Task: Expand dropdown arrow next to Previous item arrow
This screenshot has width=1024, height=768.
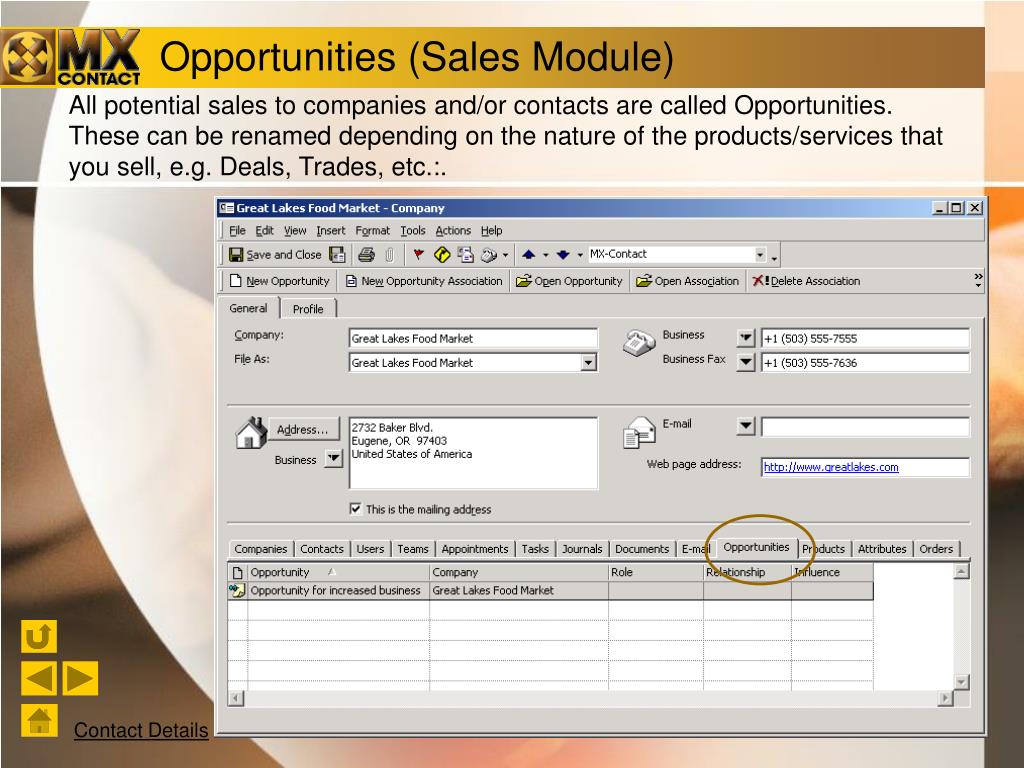Action: tap(545, 255)
